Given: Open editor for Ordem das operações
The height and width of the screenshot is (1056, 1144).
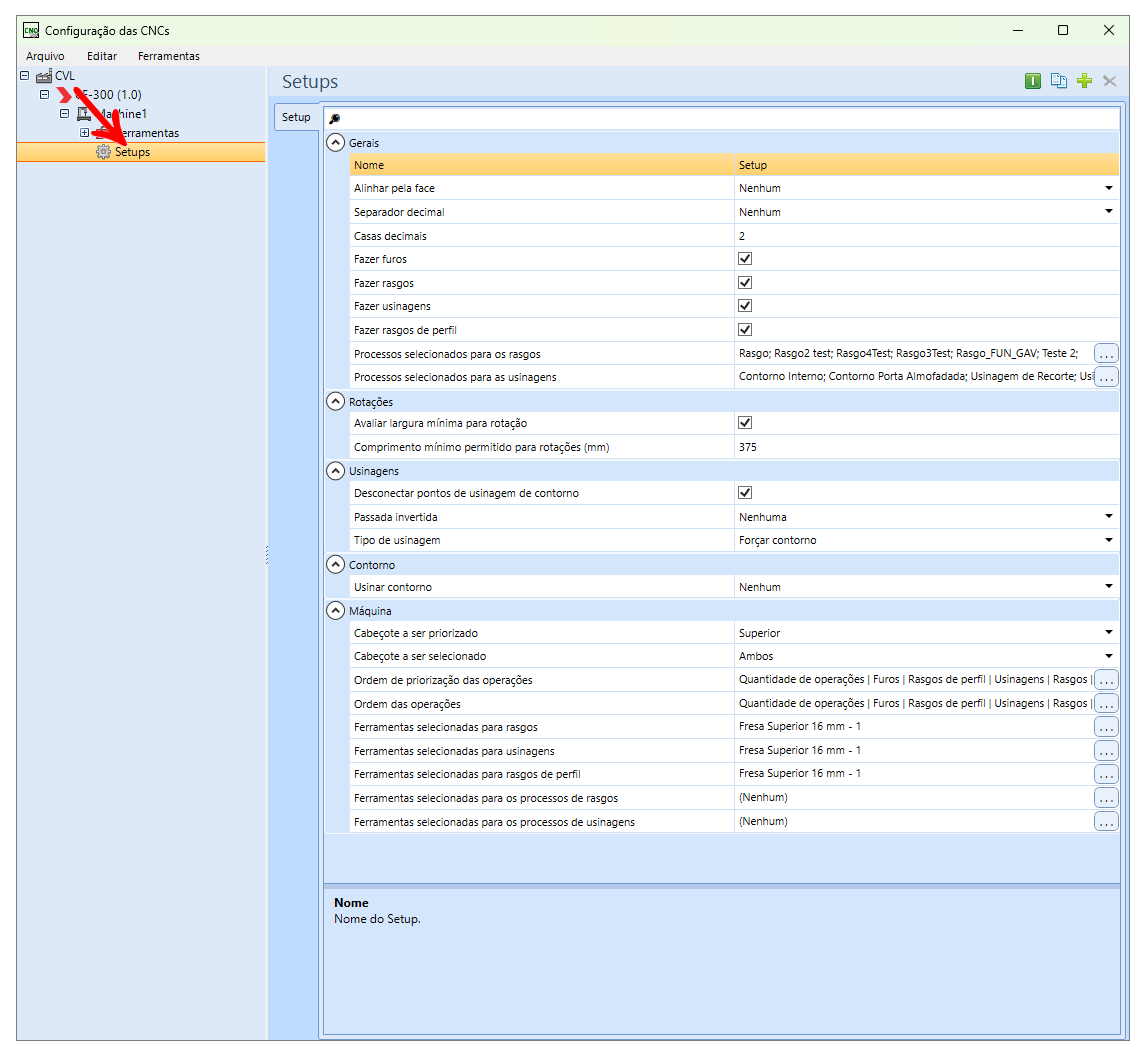Looking at the screenshot, I should tap(1106, 704).
